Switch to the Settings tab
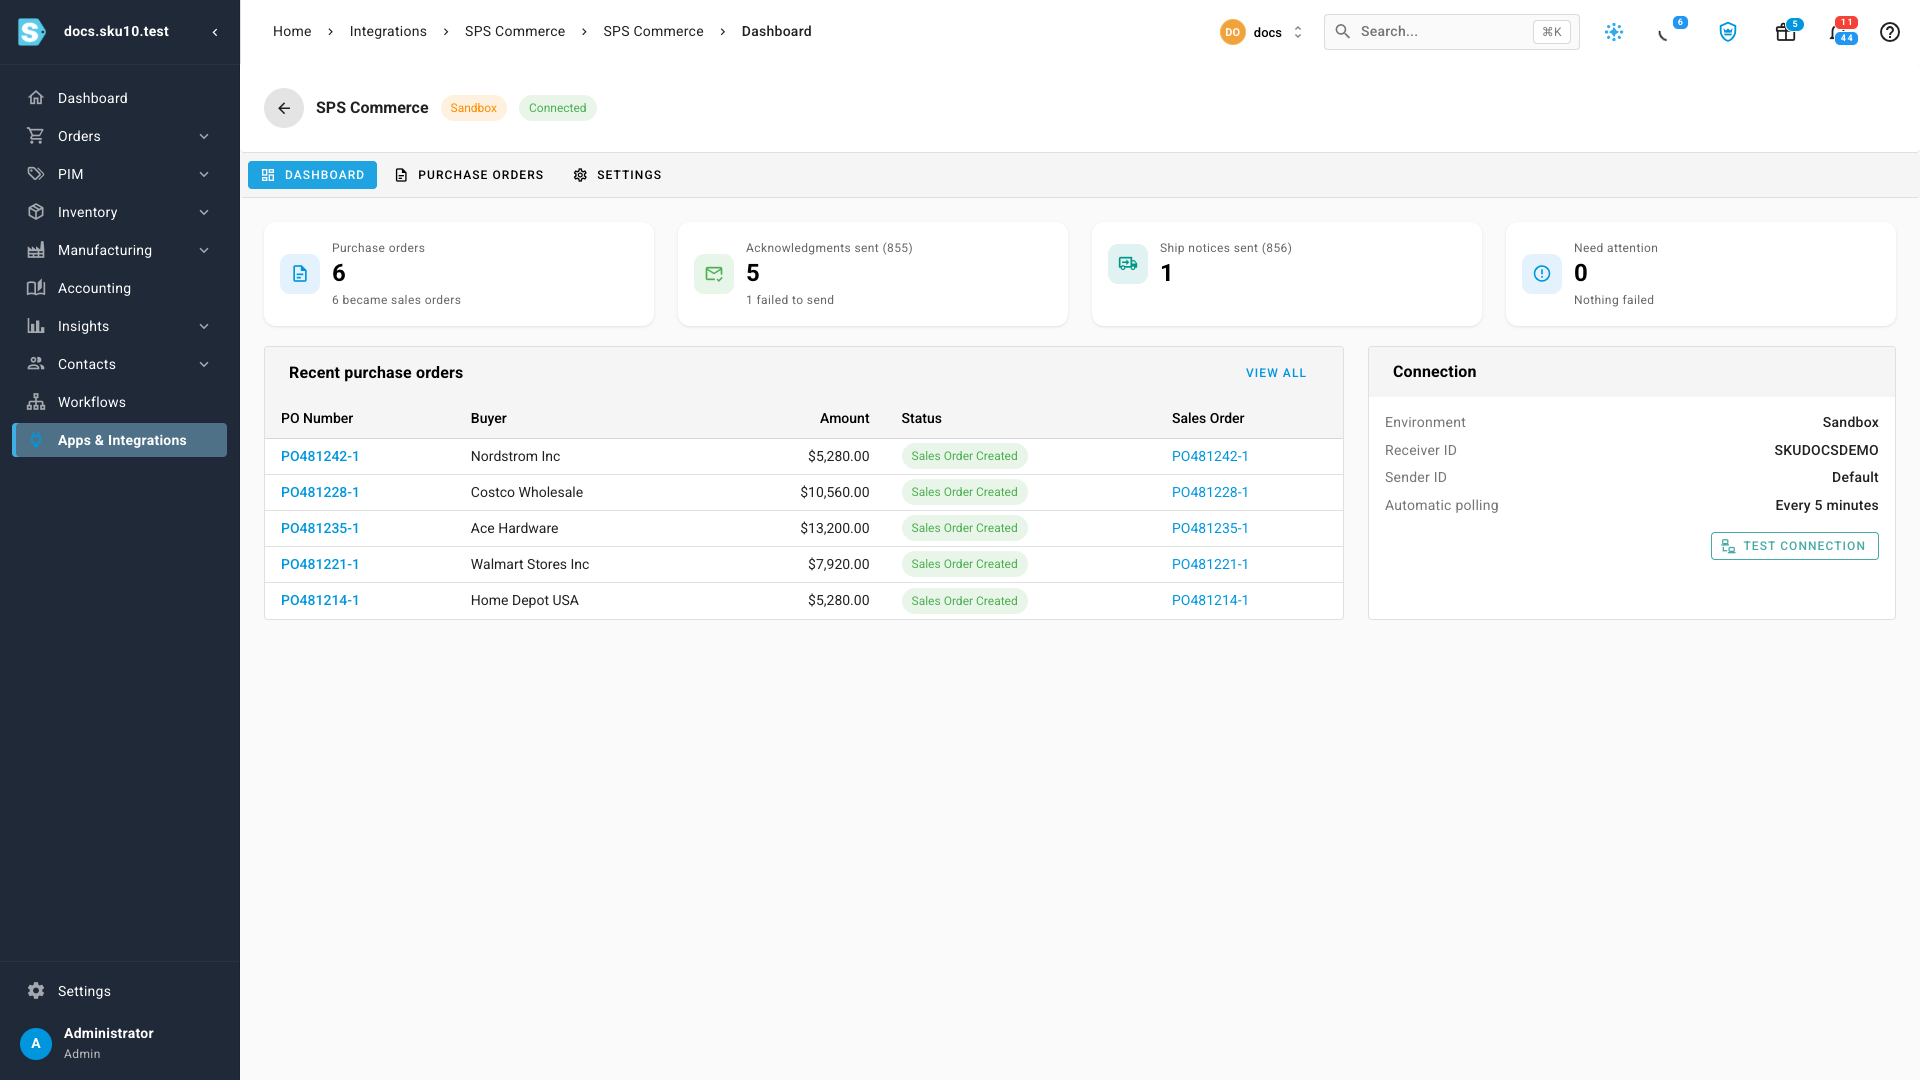This screenshot has width=1920, height=1080. pyautogui.click(x=617, y=175)
